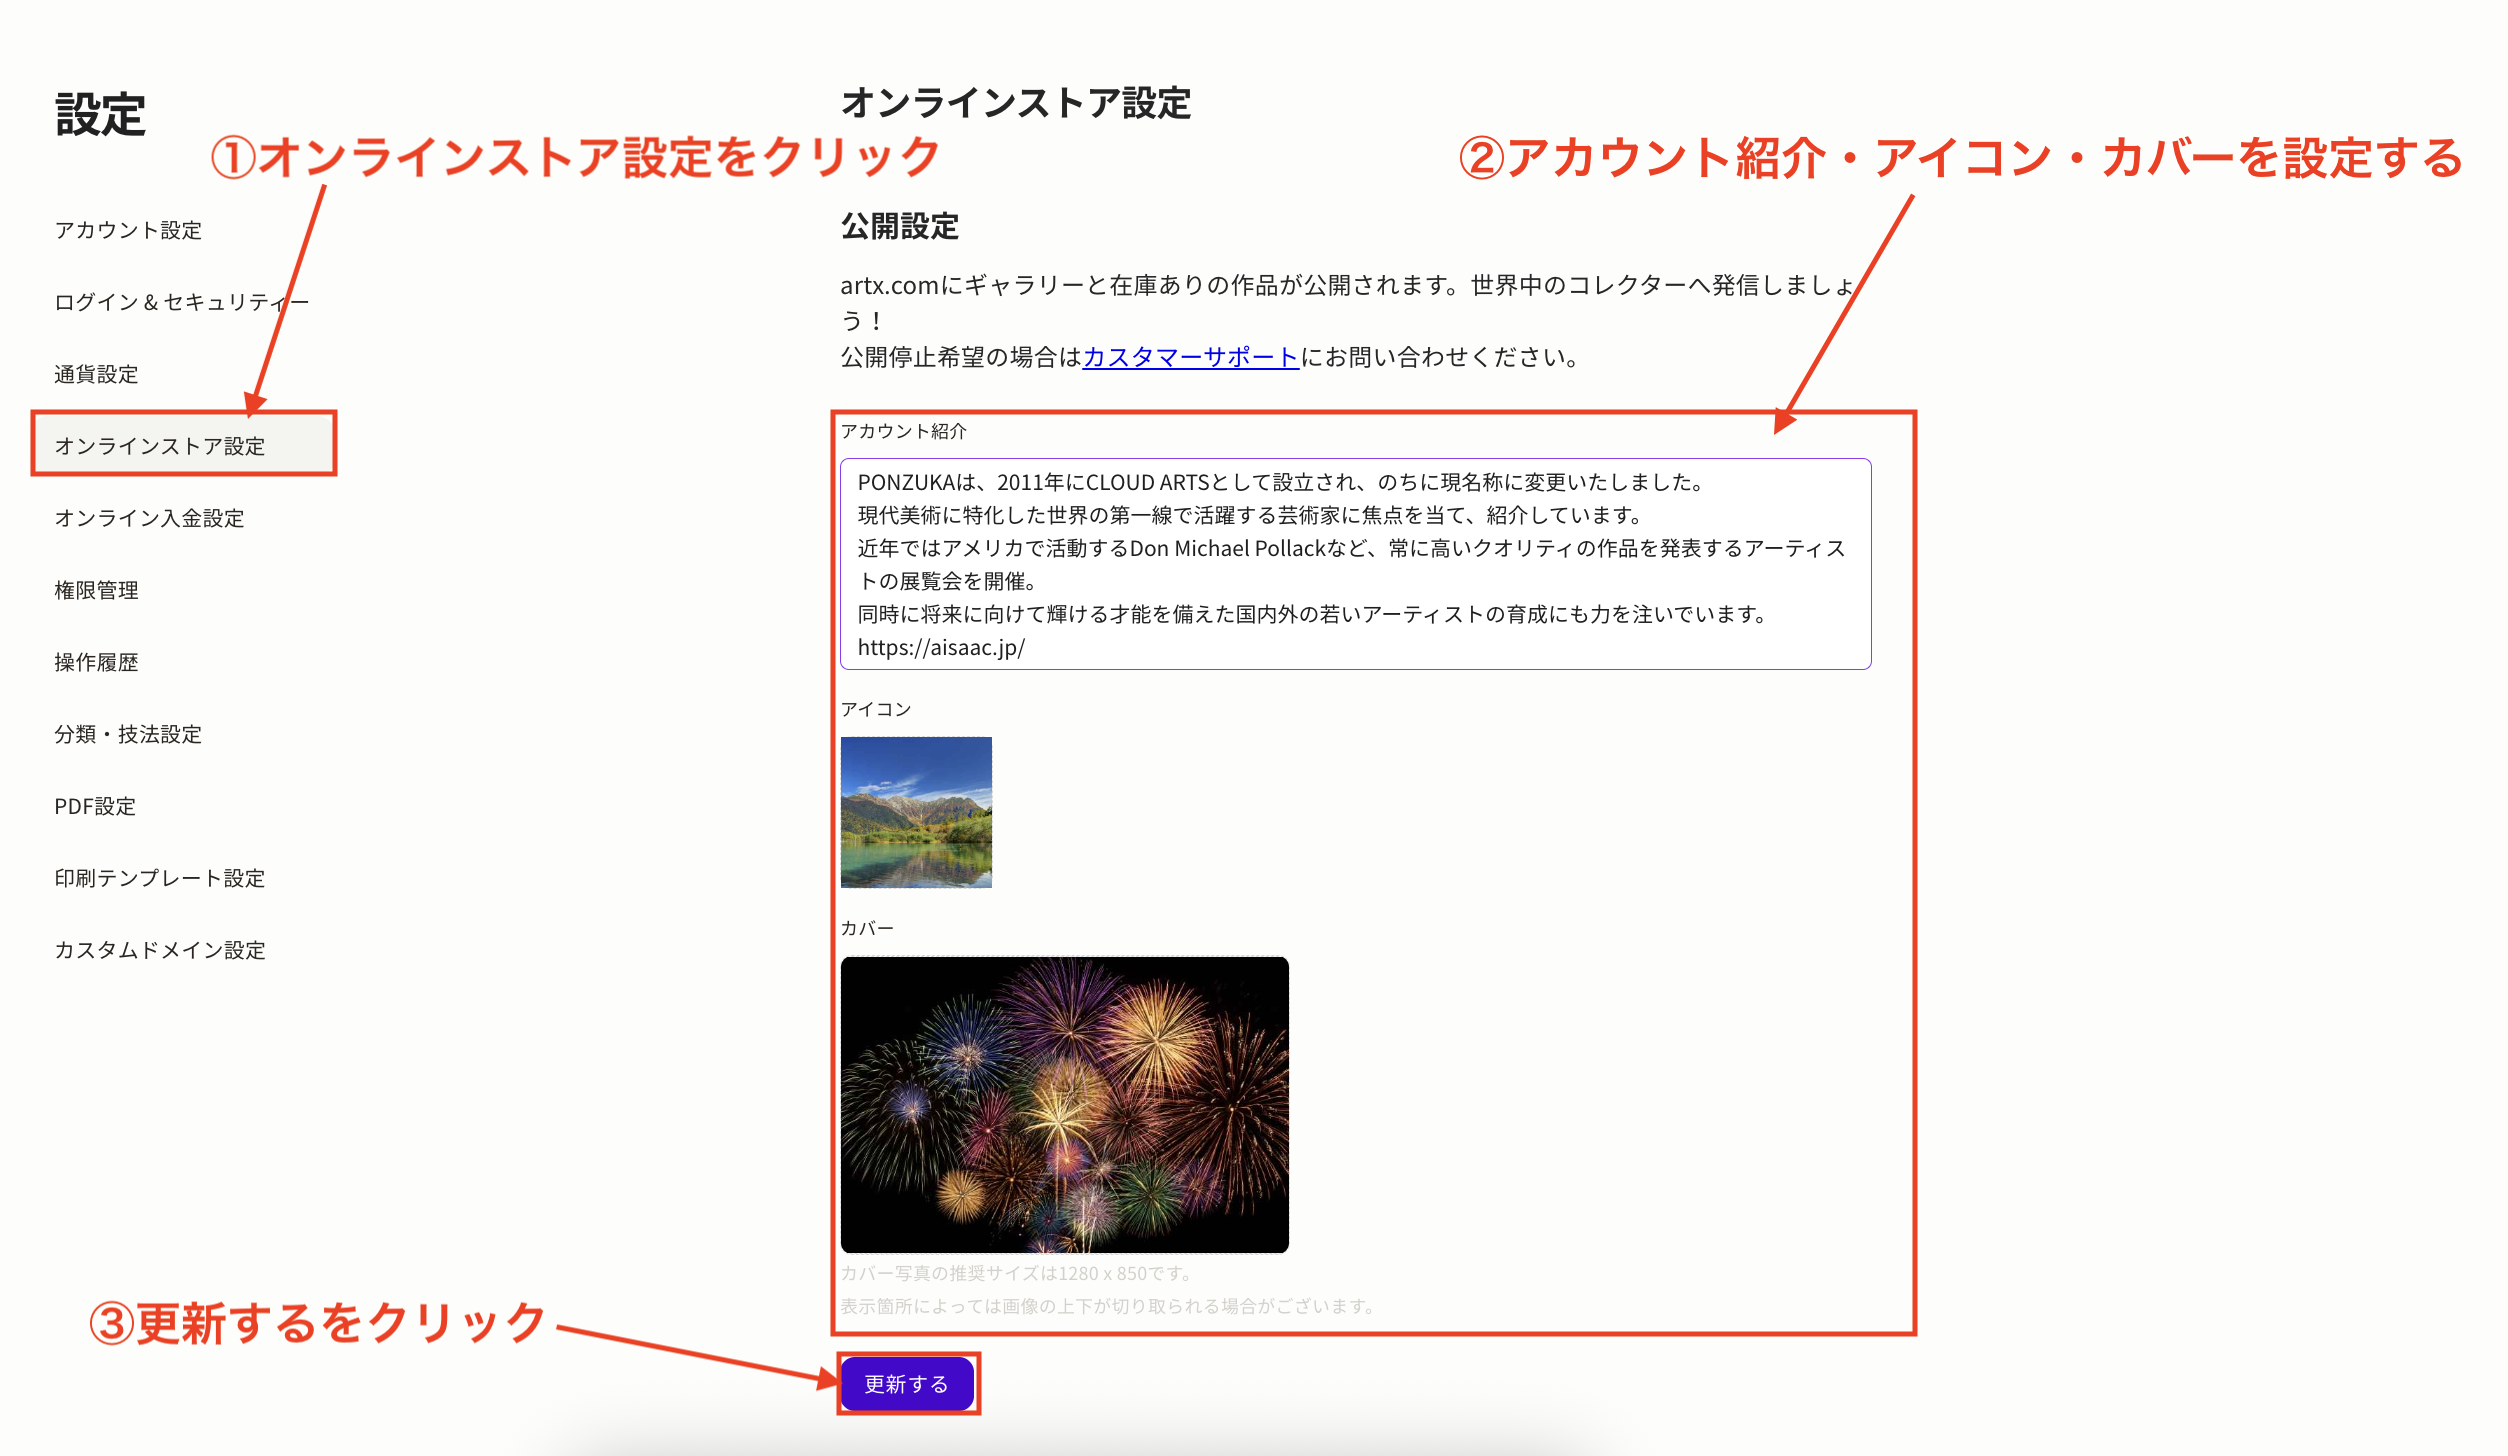
Task: Open アカウント設定 in the sidebar
Action: pos(128,230)
